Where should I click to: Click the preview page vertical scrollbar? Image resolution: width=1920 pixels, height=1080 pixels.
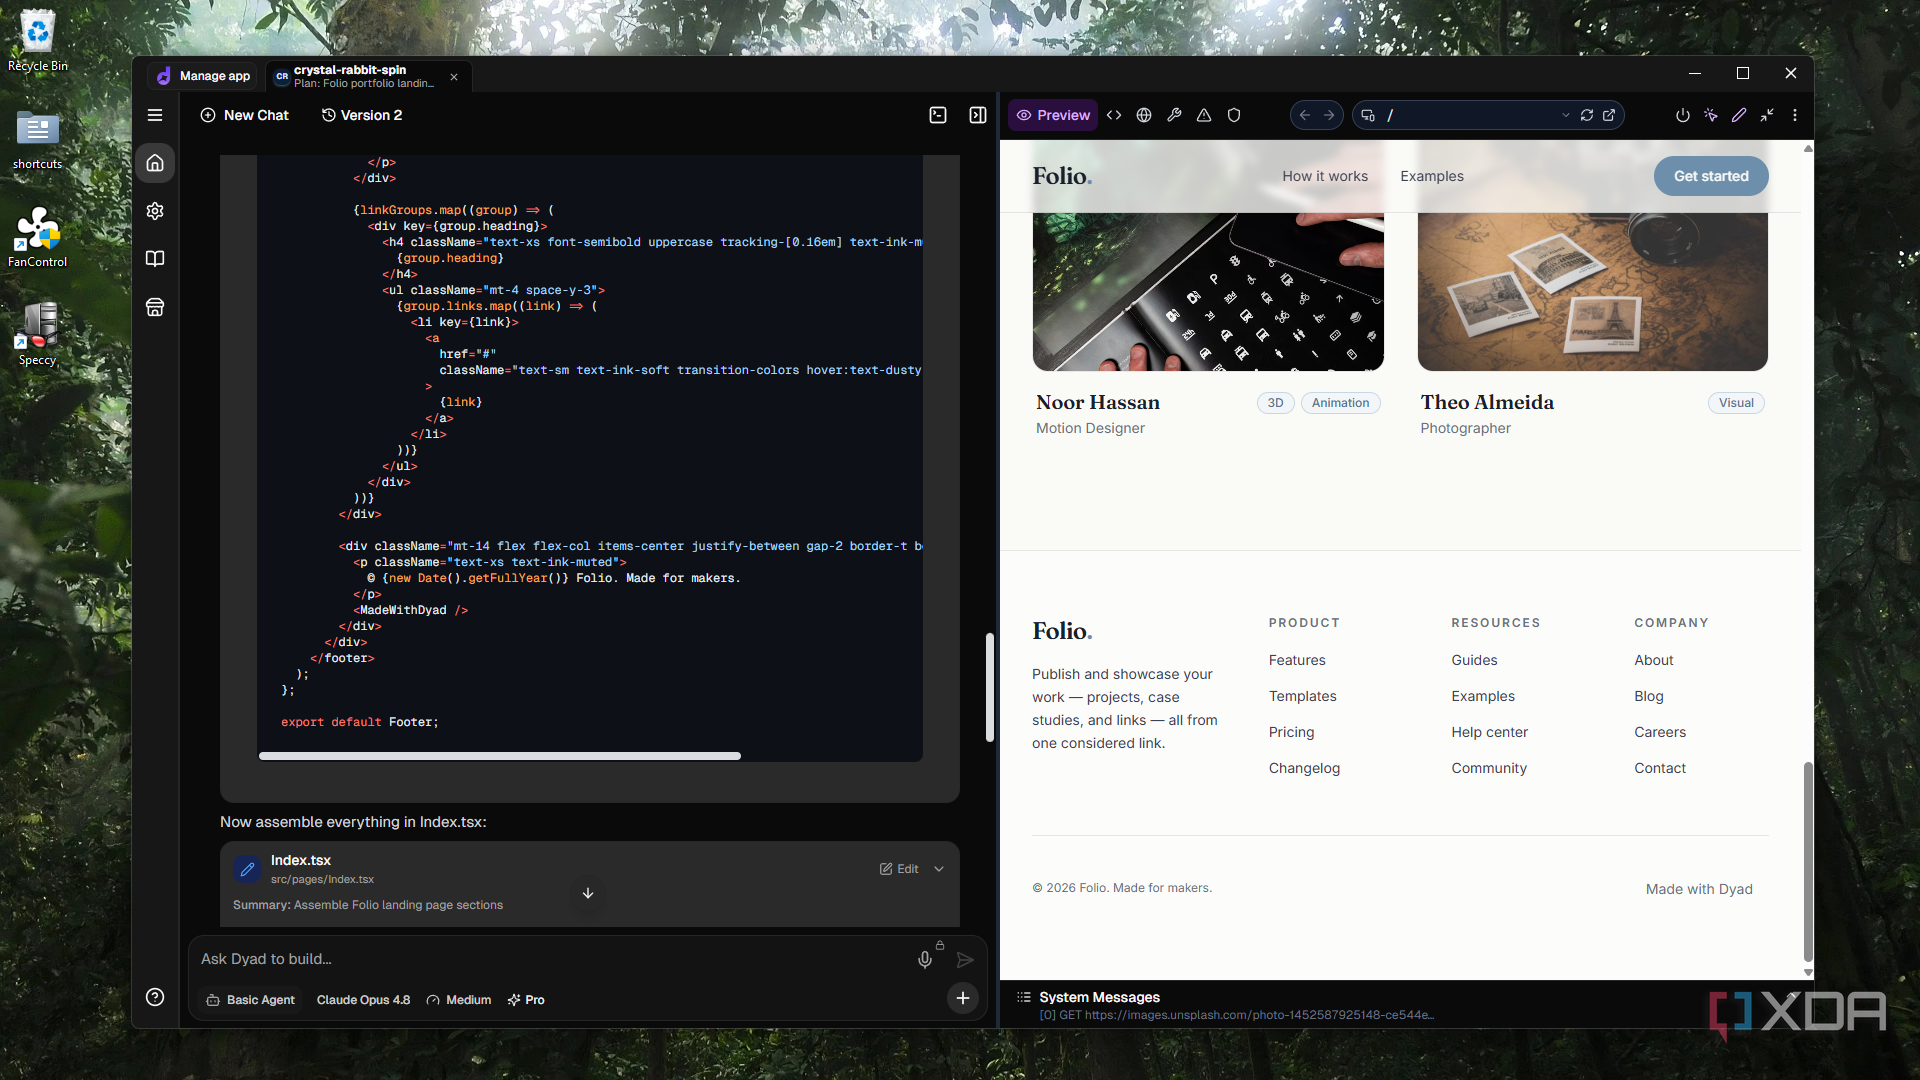point(1807,860)
